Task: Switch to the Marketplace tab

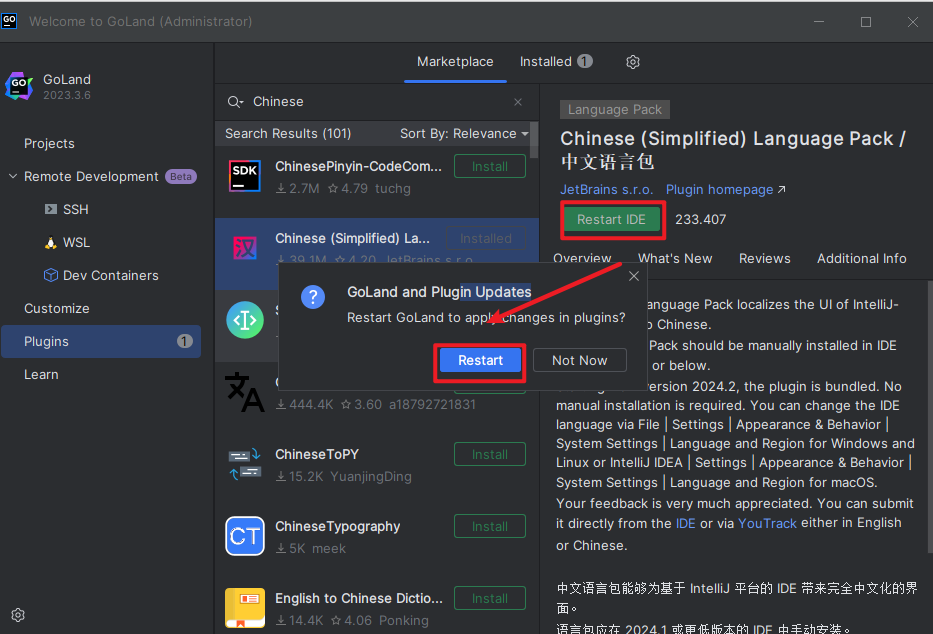Action: click(x=455, y=61)
